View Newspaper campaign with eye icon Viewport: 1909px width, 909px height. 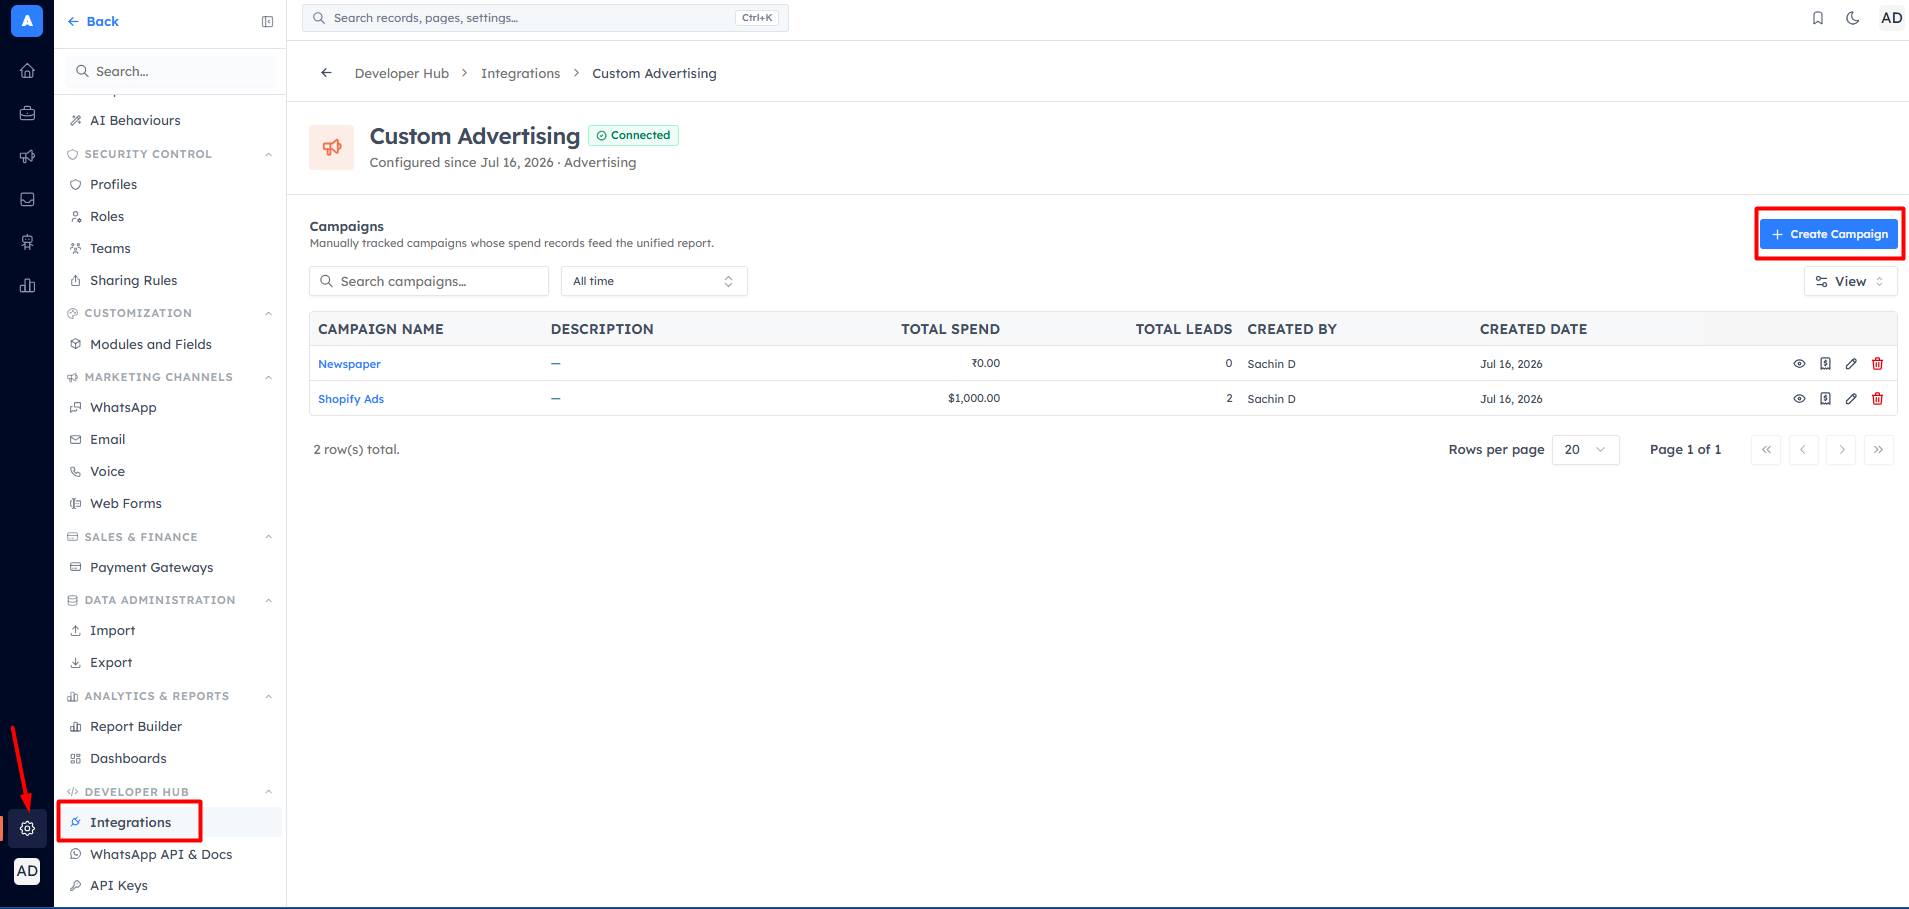point(1799,364)
